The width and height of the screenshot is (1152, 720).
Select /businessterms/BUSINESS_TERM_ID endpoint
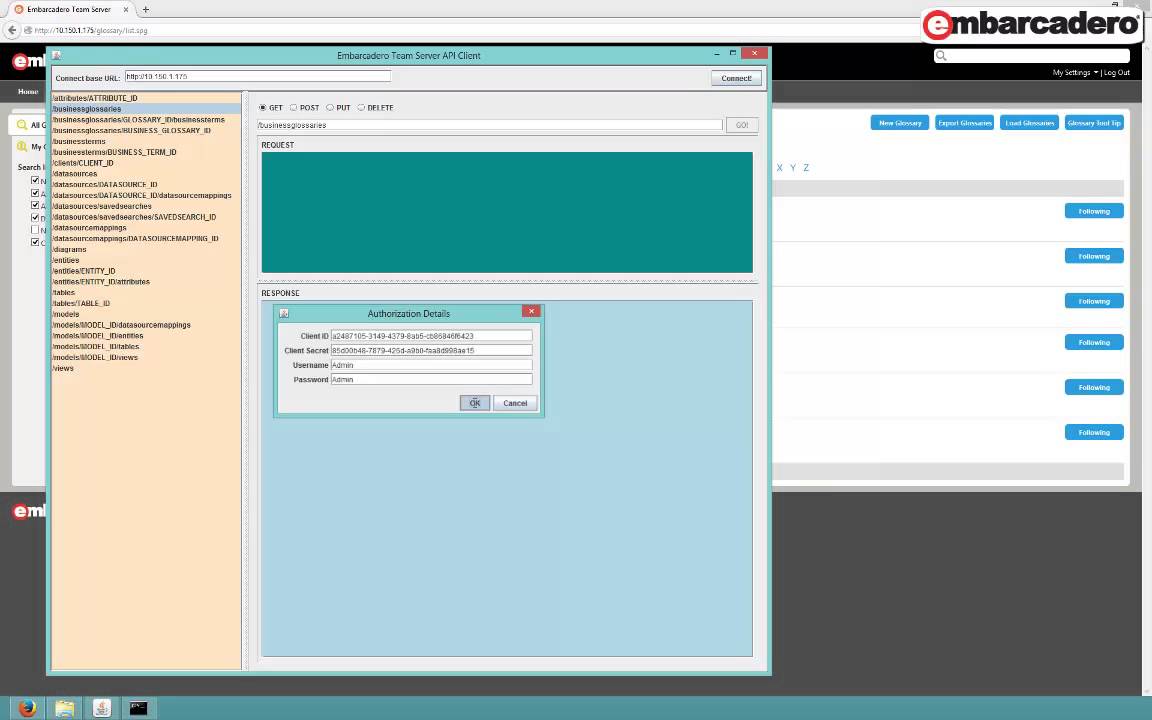pos(114,152)
